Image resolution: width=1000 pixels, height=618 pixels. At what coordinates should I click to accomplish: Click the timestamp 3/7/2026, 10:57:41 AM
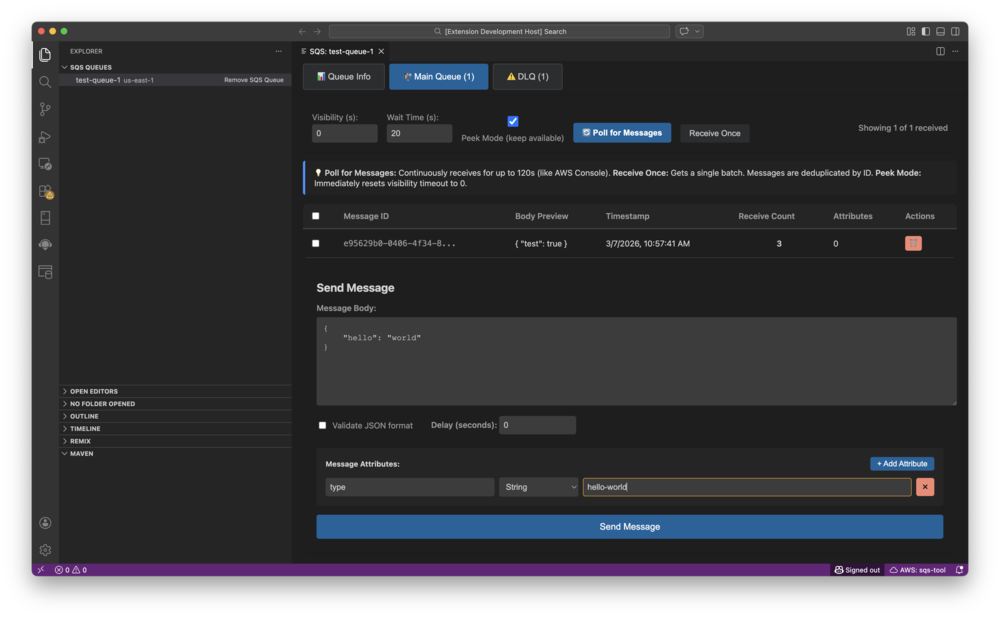(647, 244)
